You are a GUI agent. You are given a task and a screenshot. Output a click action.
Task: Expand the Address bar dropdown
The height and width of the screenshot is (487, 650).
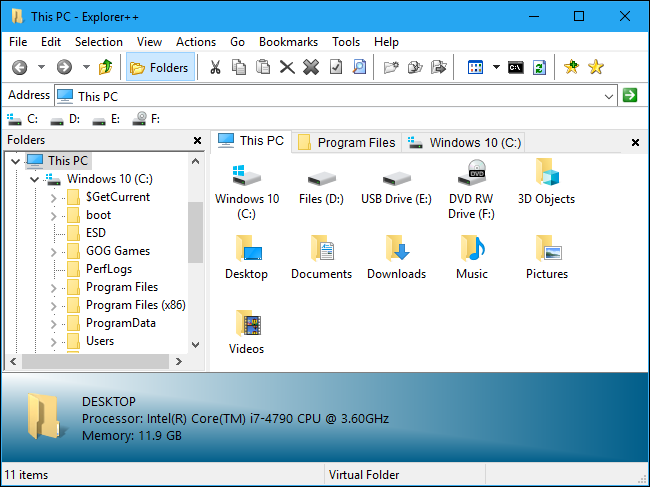point(609,97)
